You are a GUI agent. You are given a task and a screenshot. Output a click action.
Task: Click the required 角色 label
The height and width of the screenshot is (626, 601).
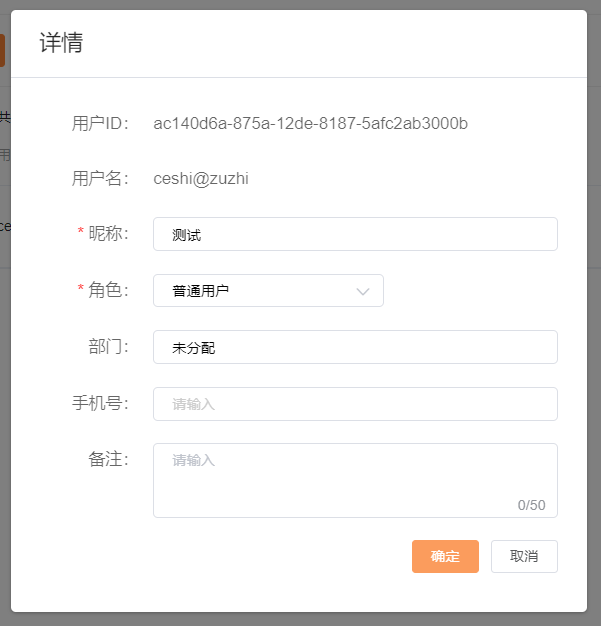[x=108, y=291]
